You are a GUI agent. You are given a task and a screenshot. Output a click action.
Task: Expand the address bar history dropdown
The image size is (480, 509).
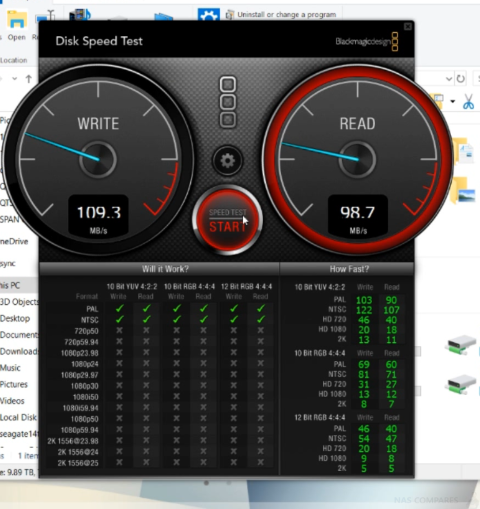click(x=449, y=79)
